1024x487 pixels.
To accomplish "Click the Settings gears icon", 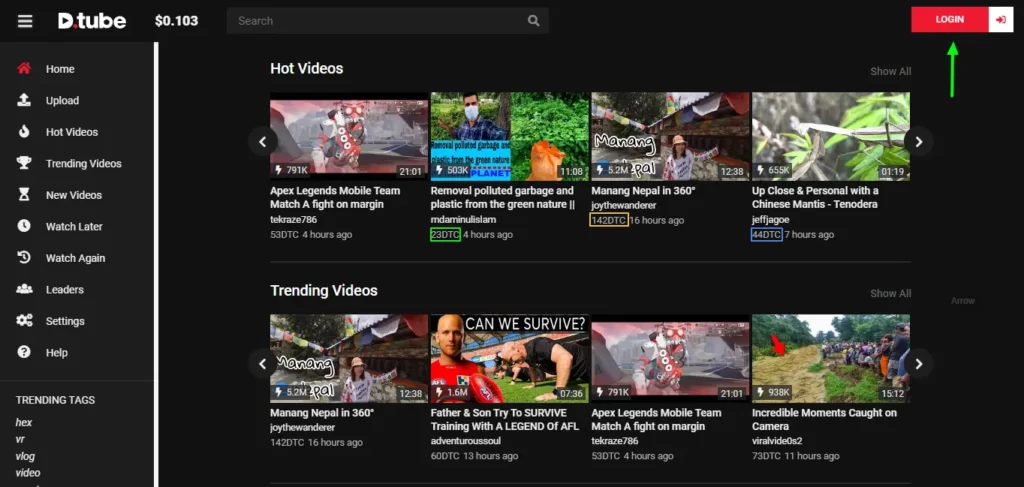I will pos(24,321).
